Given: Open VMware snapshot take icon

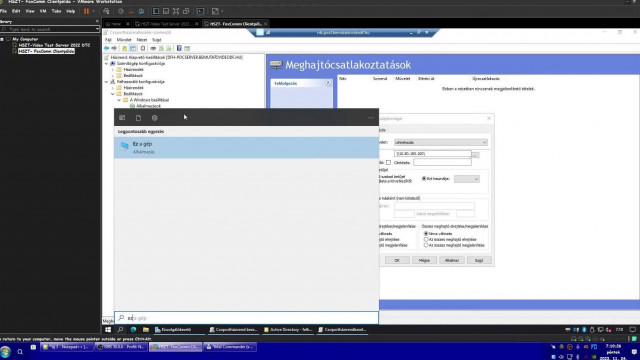Looking at the screenshot, I should pos(121,11).
